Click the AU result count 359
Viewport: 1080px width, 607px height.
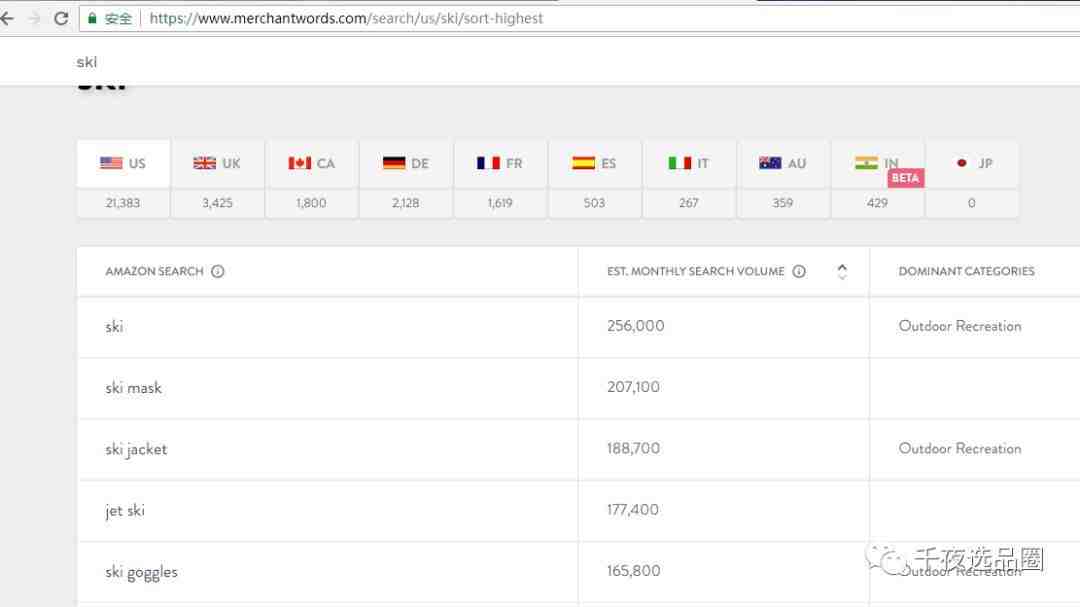point(783,203)
